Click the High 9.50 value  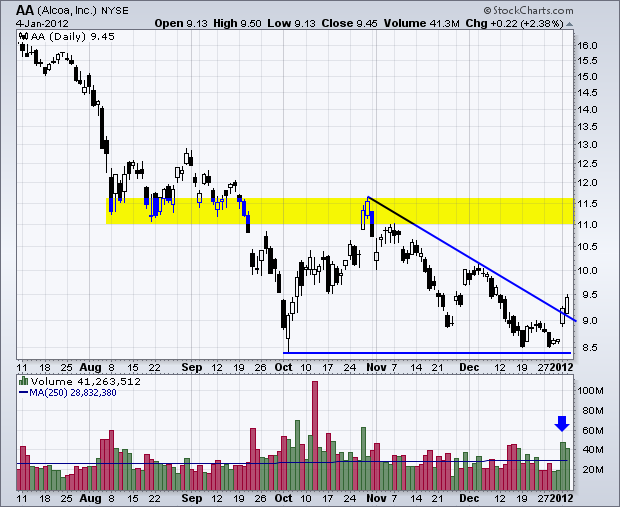click(237, 23)
